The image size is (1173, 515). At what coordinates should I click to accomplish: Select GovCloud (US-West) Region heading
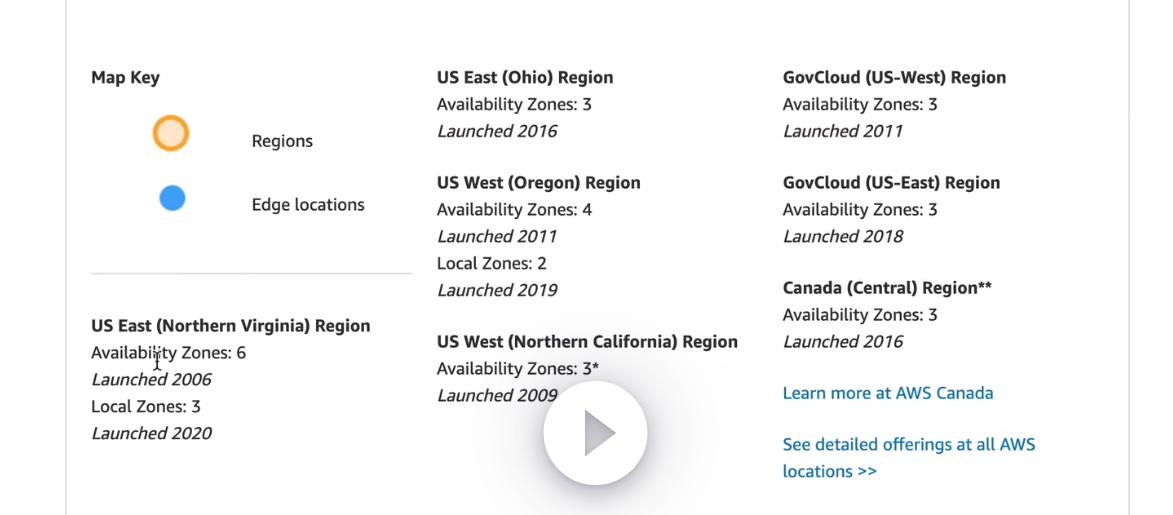coord(894,78)
